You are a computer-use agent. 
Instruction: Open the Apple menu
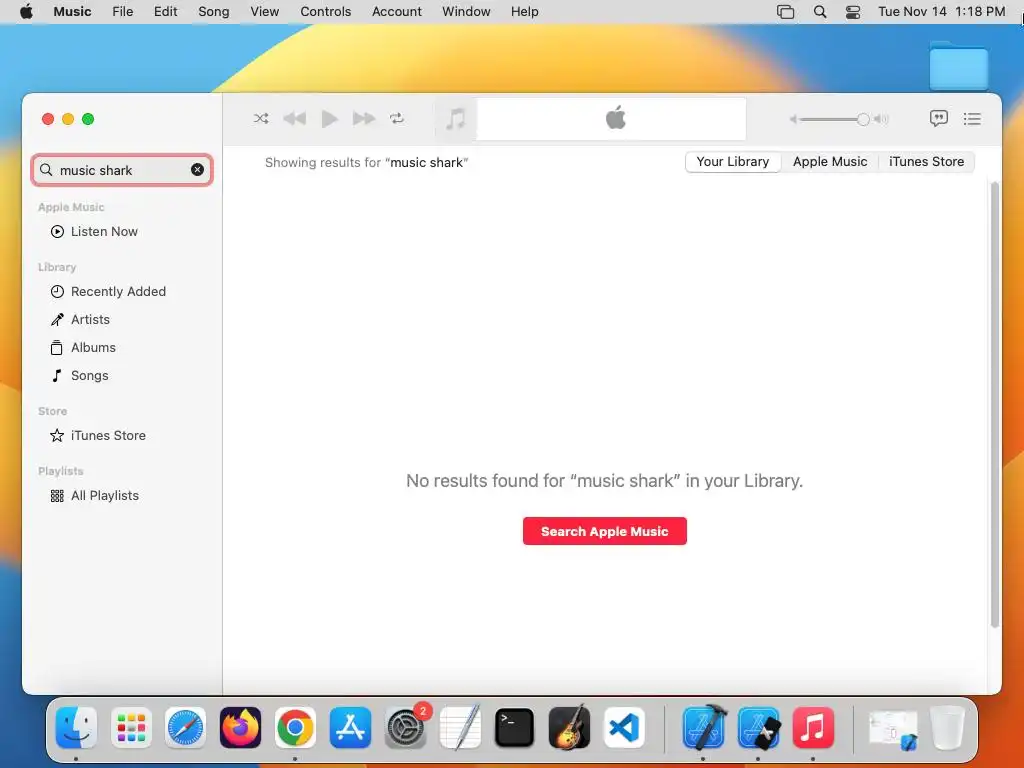pos(26,12)
